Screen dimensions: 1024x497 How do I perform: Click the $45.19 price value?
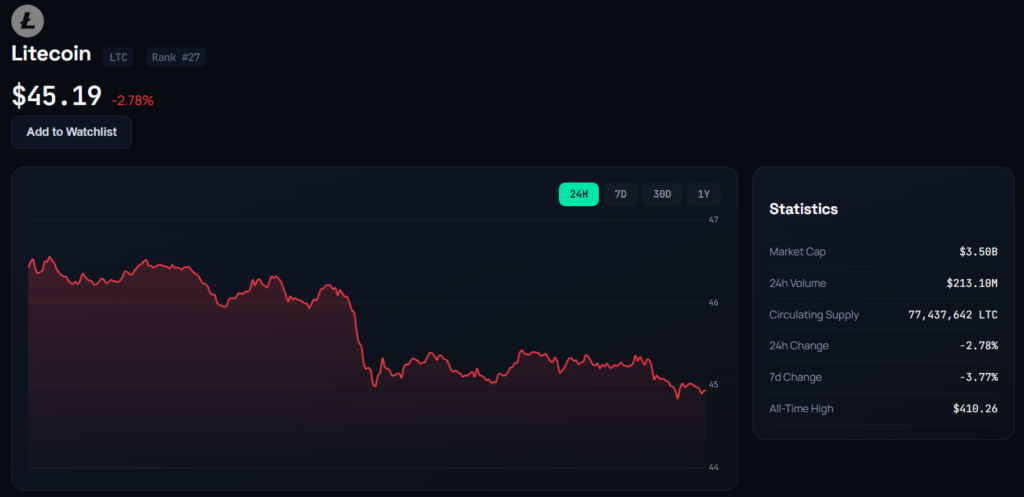point(57,96)
